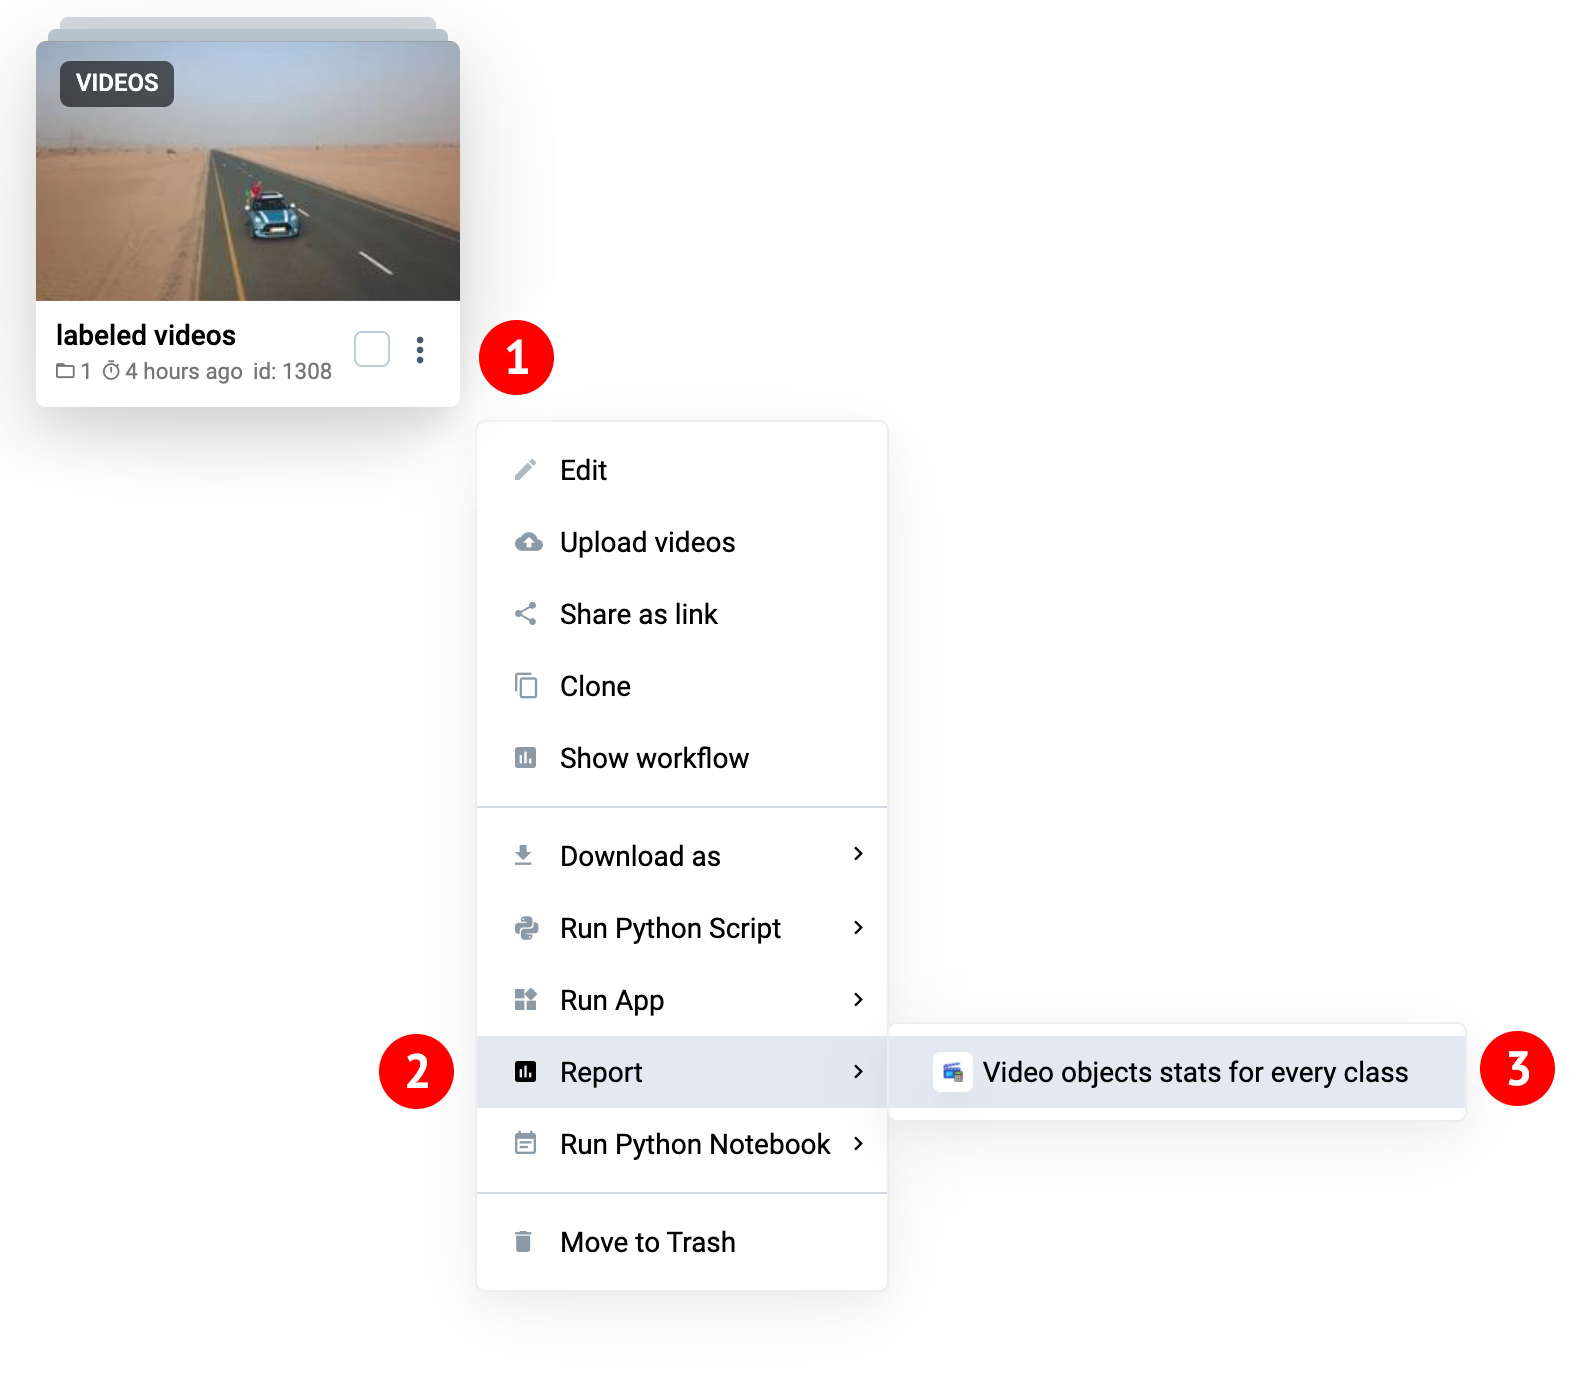Select Upload videos menu entry

click(682, 542)
